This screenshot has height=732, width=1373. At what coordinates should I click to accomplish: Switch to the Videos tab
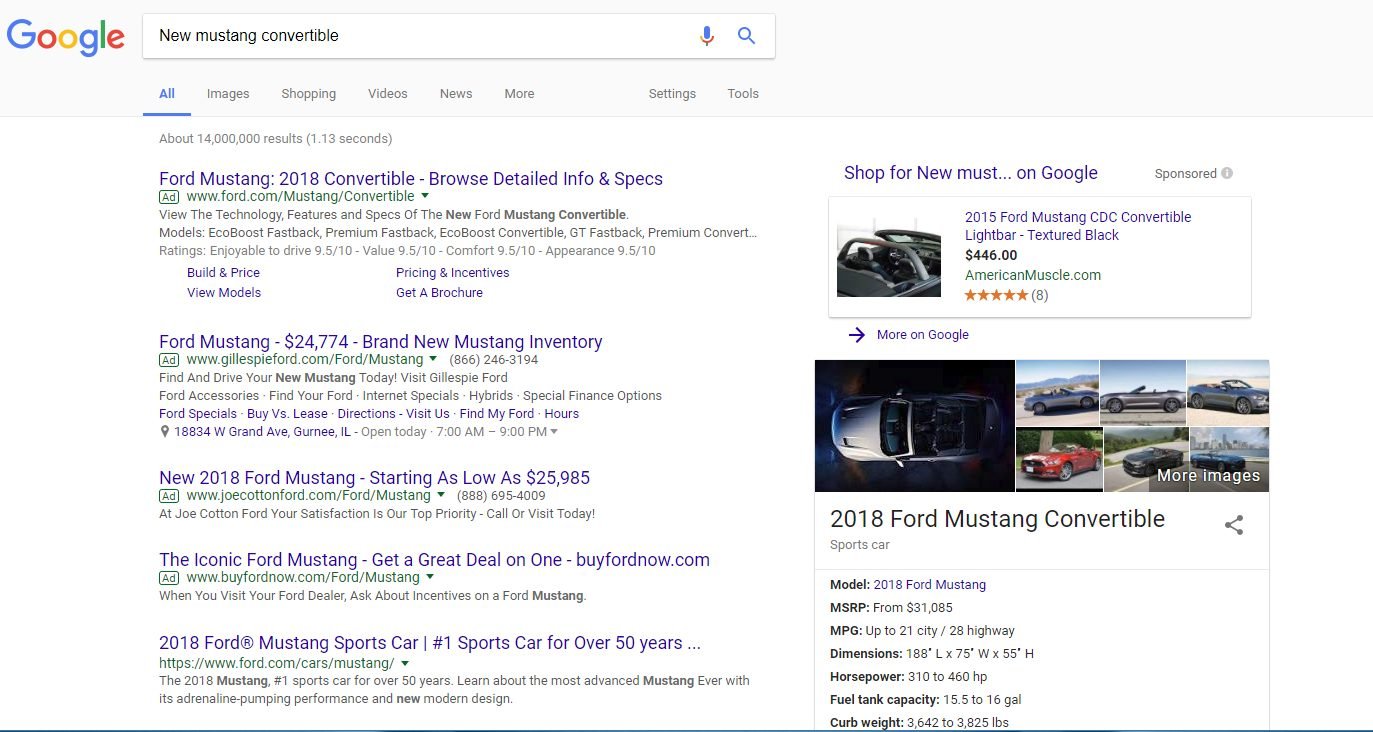(387, 94)
